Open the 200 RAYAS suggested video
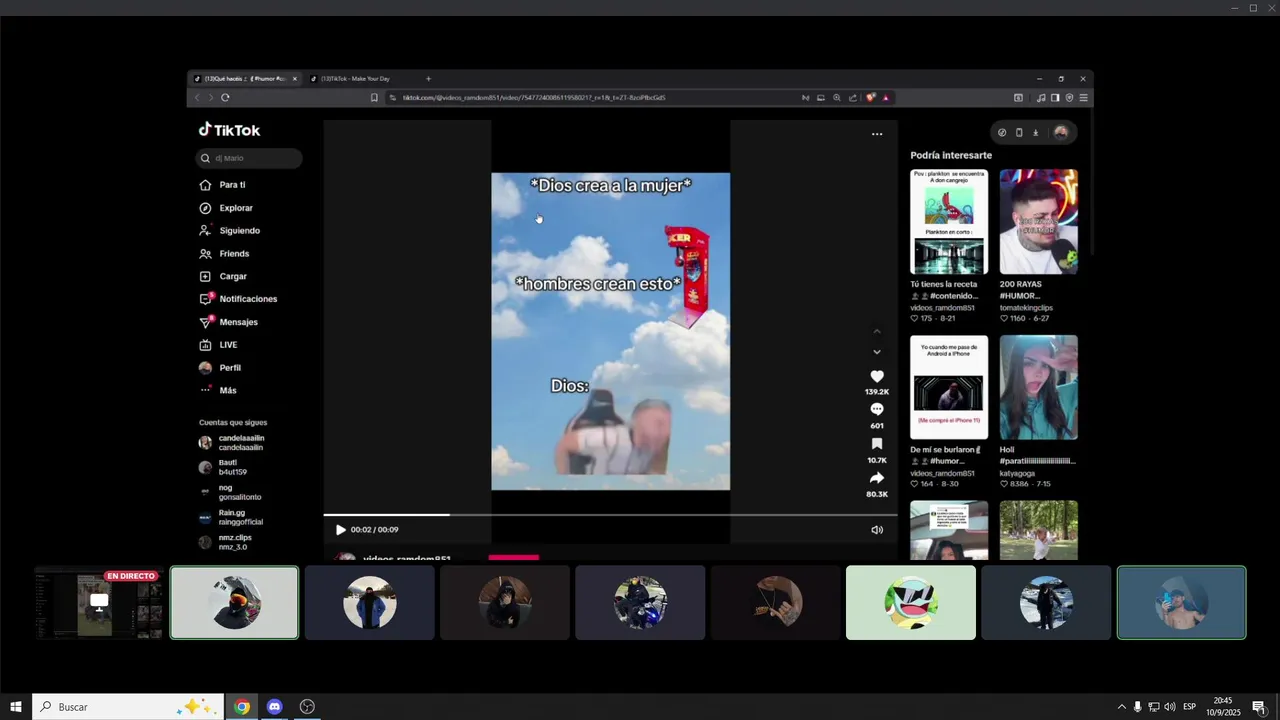 [x=1039, y=221]
